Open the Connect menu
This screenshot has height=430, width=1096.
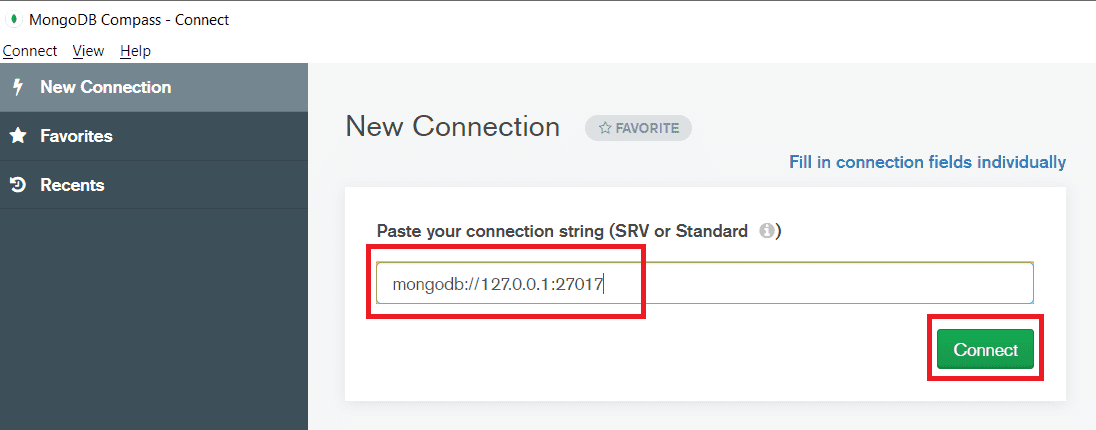(x=30, y=51)
